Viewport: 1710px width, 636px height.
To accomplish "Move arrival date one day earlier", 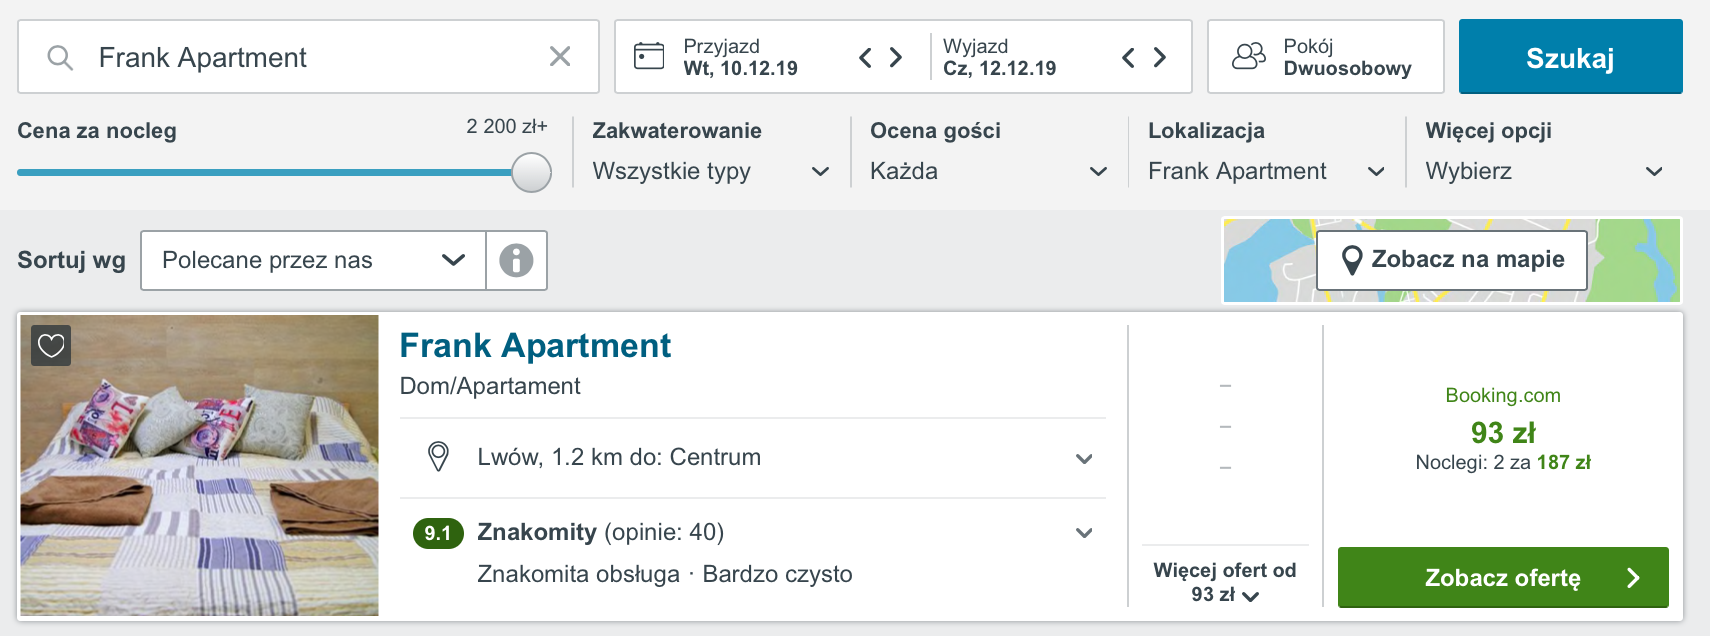I will pyautogui.click(x=866, y=58).
